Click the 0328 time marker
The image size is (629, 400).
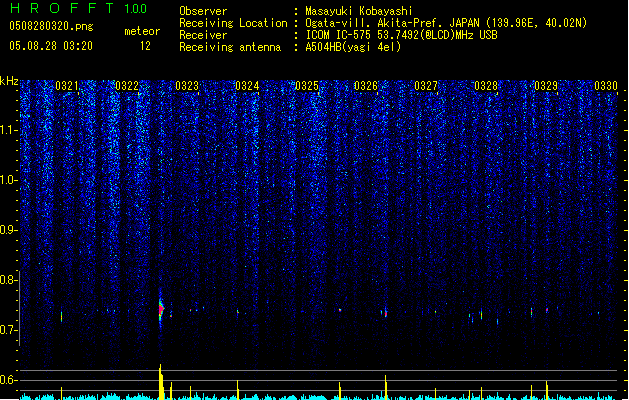[486, 86]
